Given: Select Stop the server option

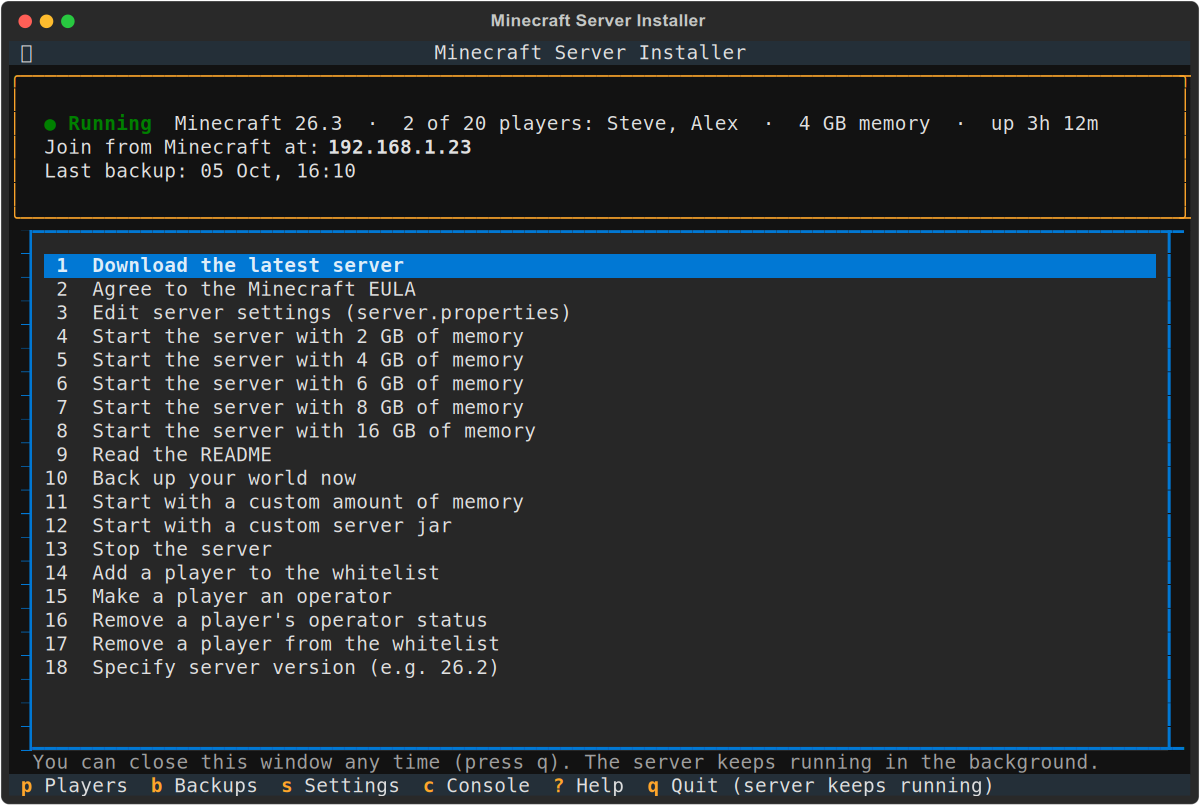Looking at the screenshot, I should pyautogui.click(x=600, y=550).
